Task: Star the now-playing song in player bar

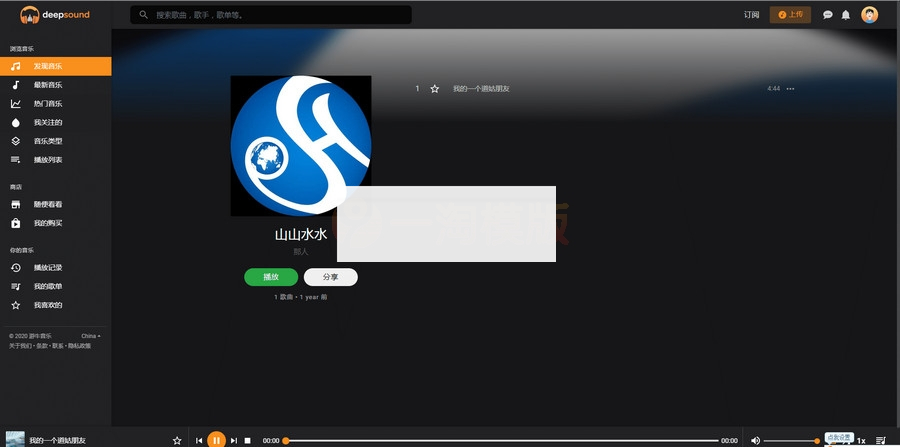Action: pos(177,440)
